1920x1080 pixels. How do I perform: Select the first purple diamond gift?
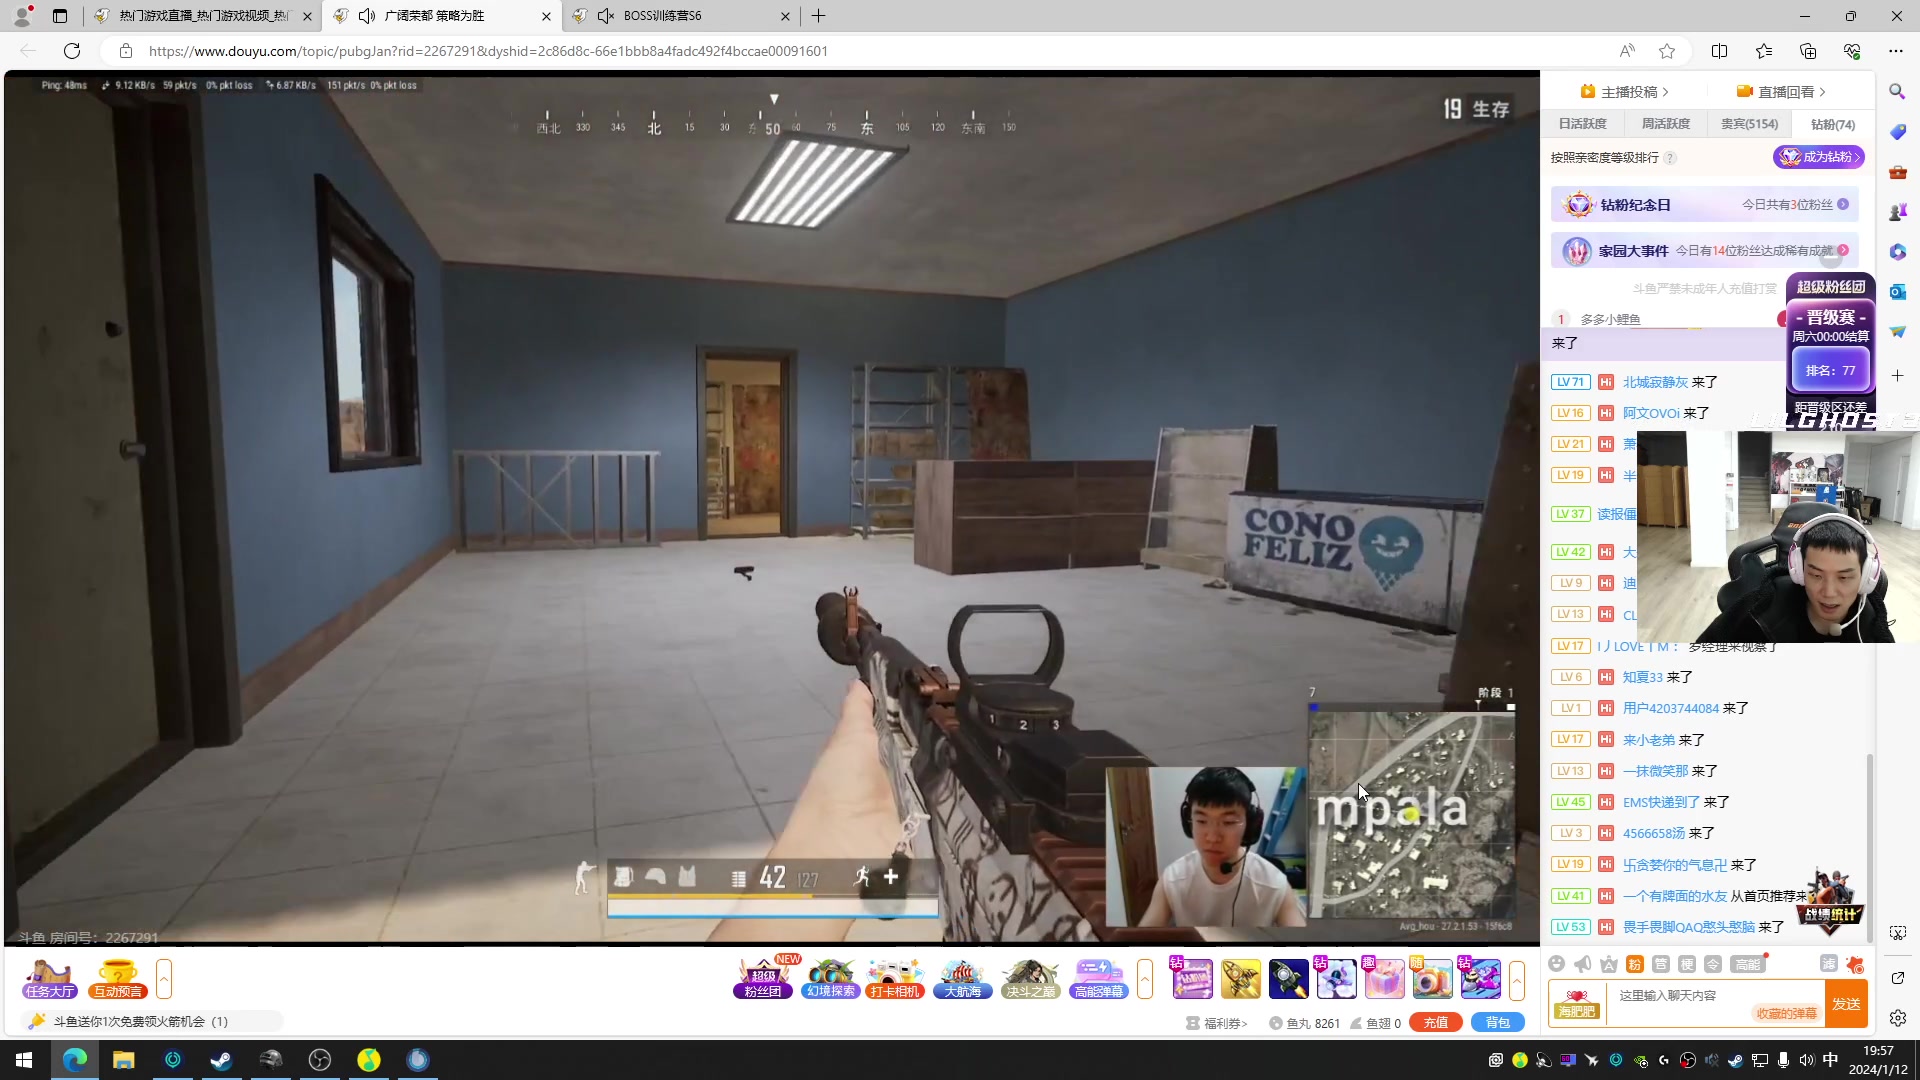1192,979
